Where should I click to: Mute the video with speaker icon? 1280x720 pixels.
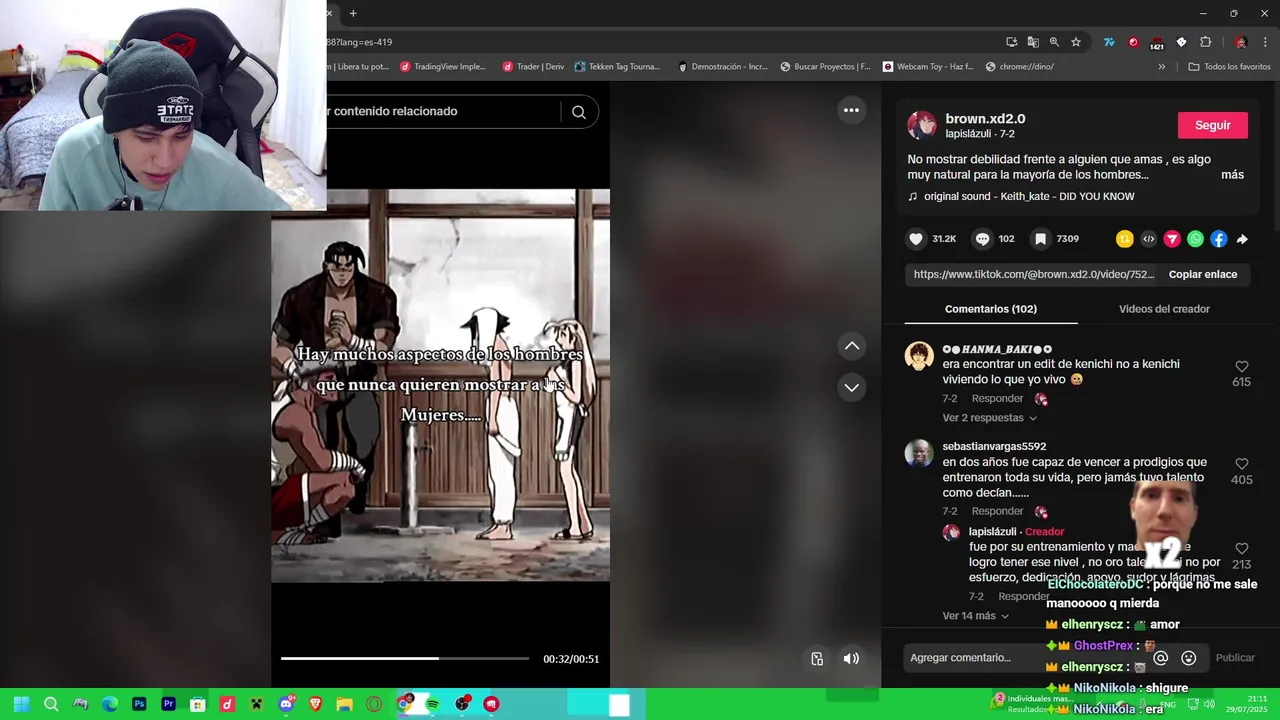tap(851, 658)
